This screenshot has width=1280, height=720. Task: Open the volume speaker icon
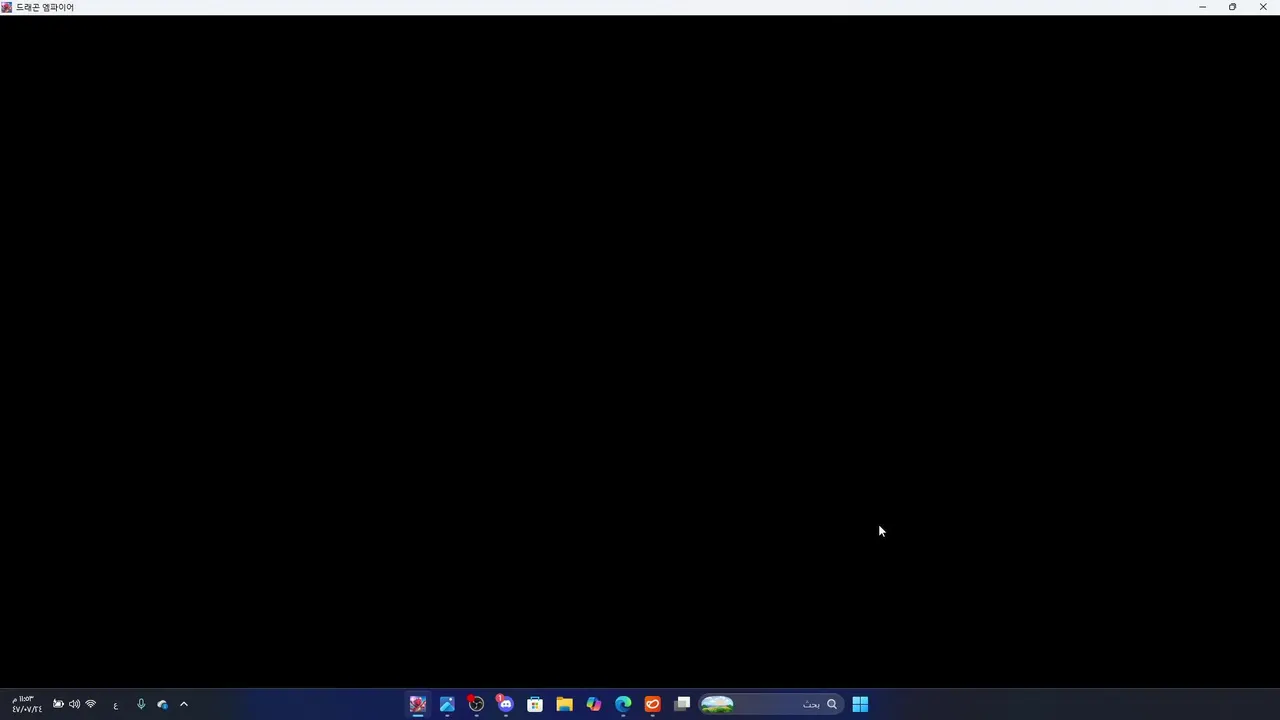pyautogui.click(x=74, y=704)
